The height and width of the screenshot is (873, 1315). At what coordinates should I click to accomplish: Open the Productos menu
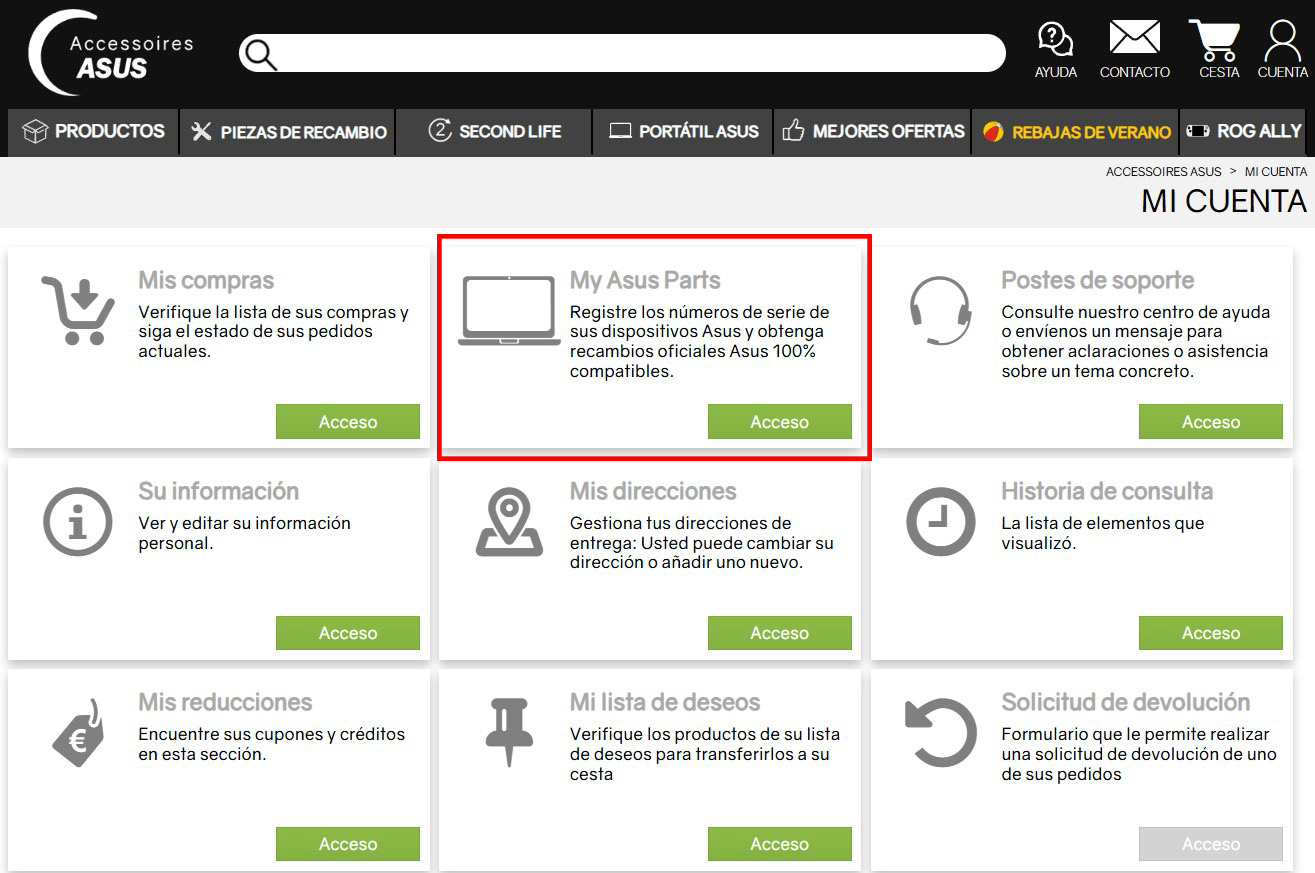93,132
